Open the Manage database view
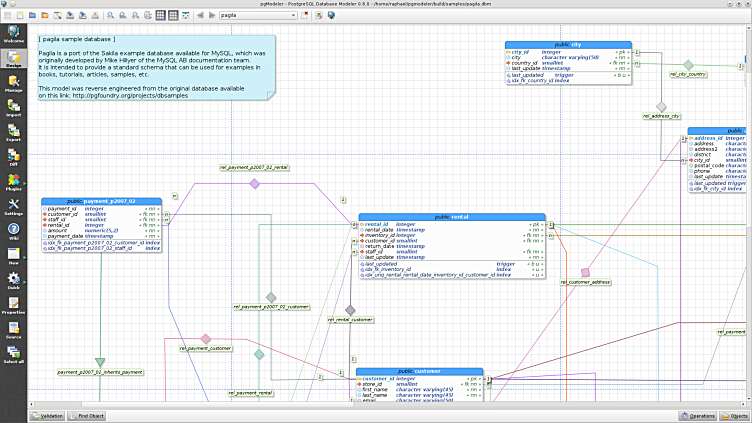This screenshot has width=752, height=423. (13, 83)
